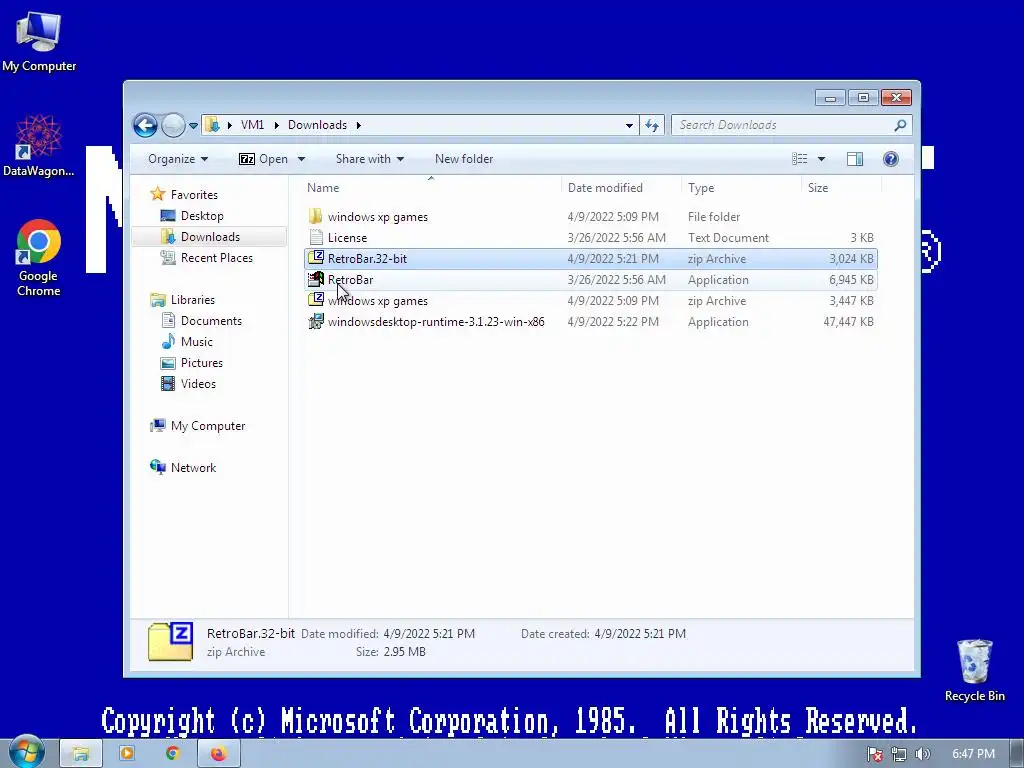This screenshot has width=1024, height=768.
Task: Expand the Open button dropdown arrow
Action: point(301,159)
